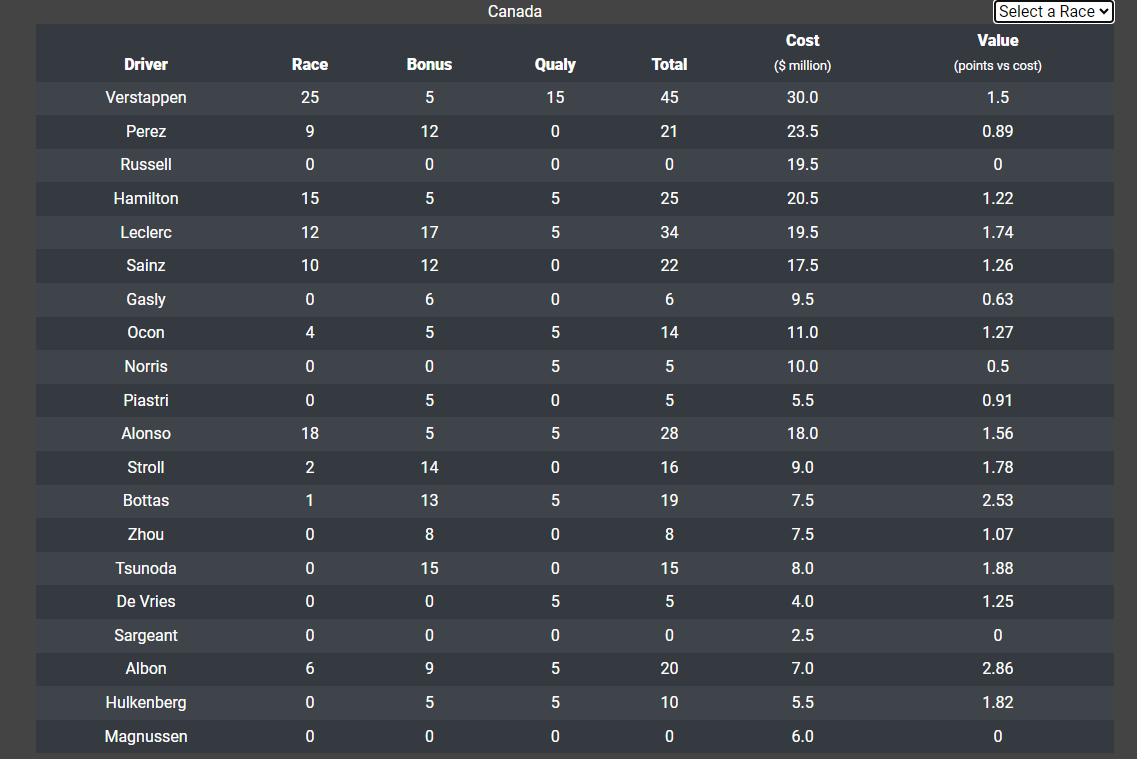
Task: Click Albon's value of 2.86
Action: [x=998, y=668]
